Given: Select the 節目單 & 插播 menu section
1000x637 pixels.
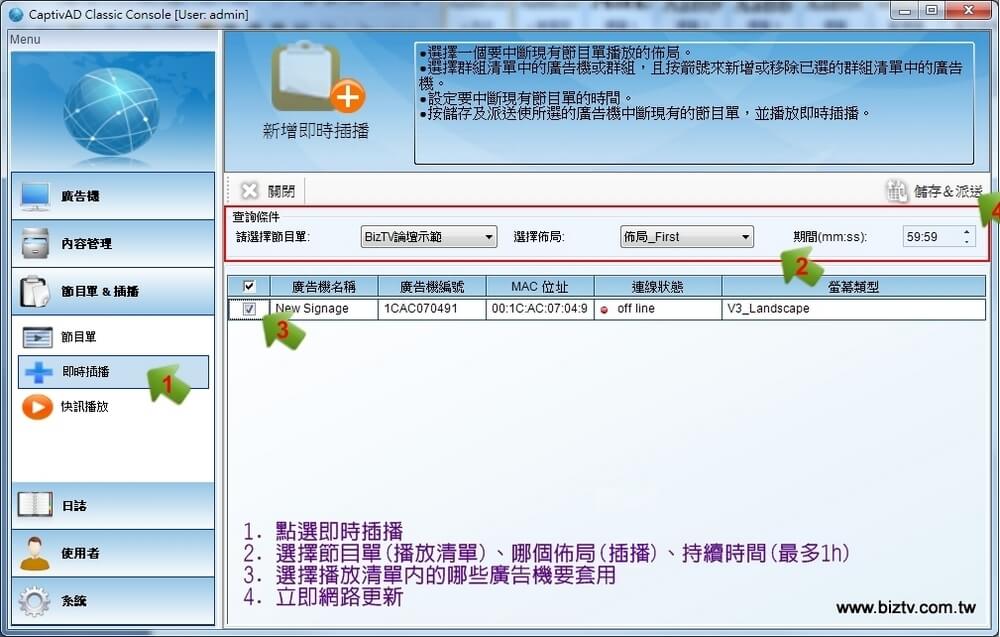Looking at the screenshot, I should pos(112,291).
